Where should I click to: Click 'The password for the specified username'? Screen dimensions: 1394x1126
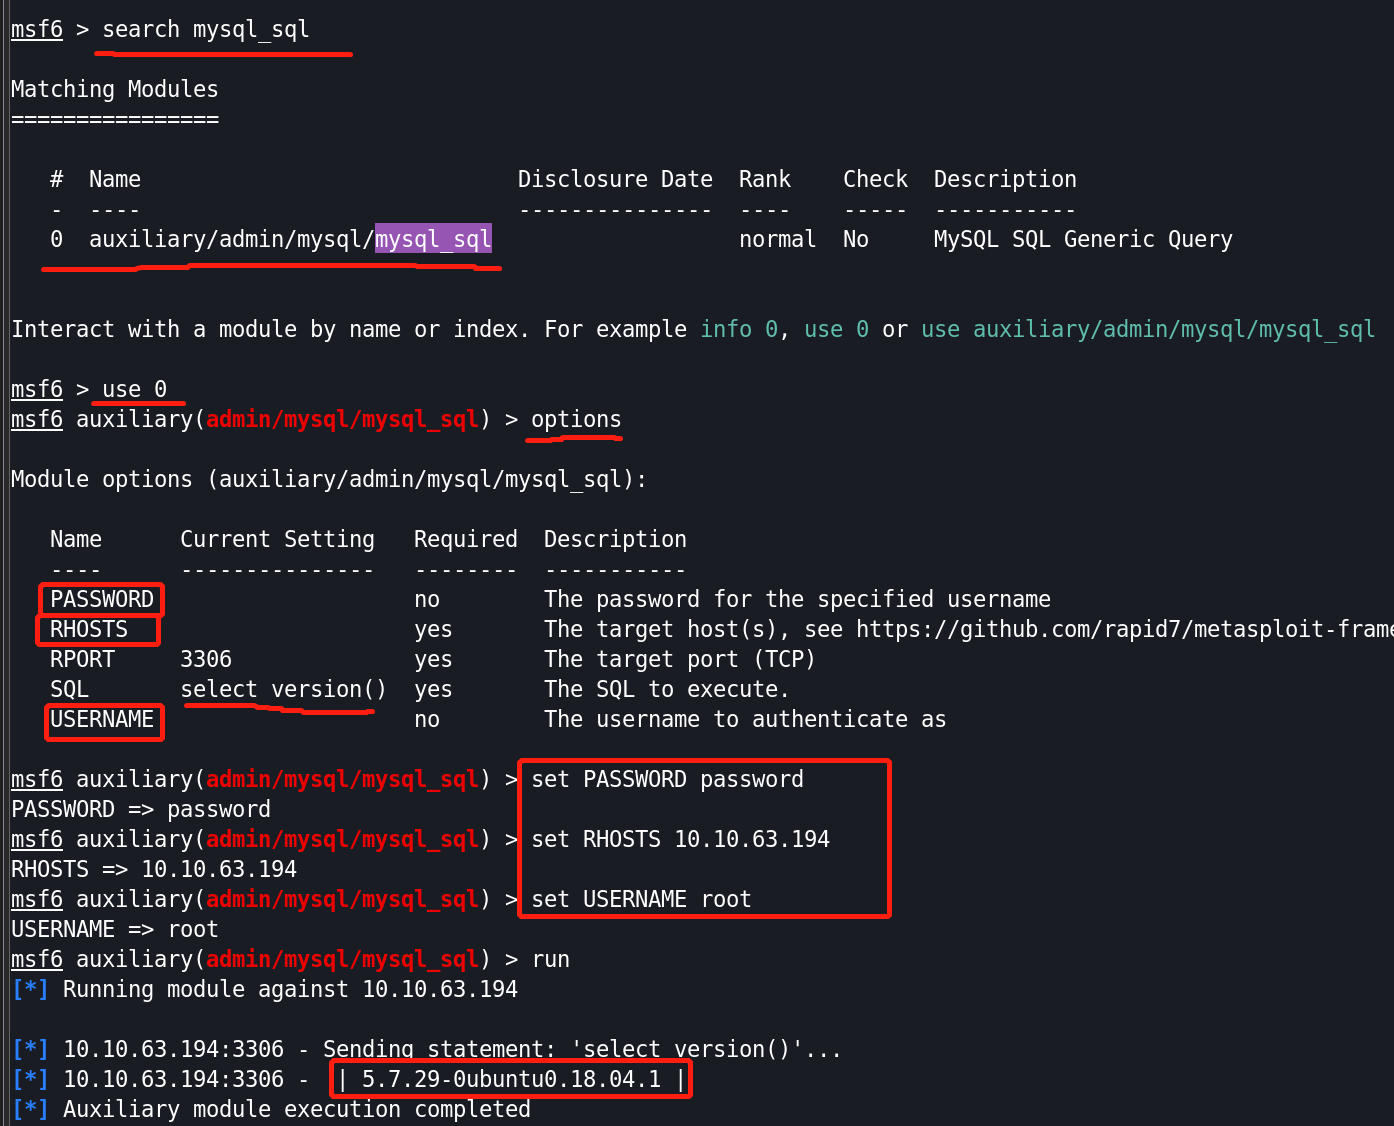pos(797,599)
